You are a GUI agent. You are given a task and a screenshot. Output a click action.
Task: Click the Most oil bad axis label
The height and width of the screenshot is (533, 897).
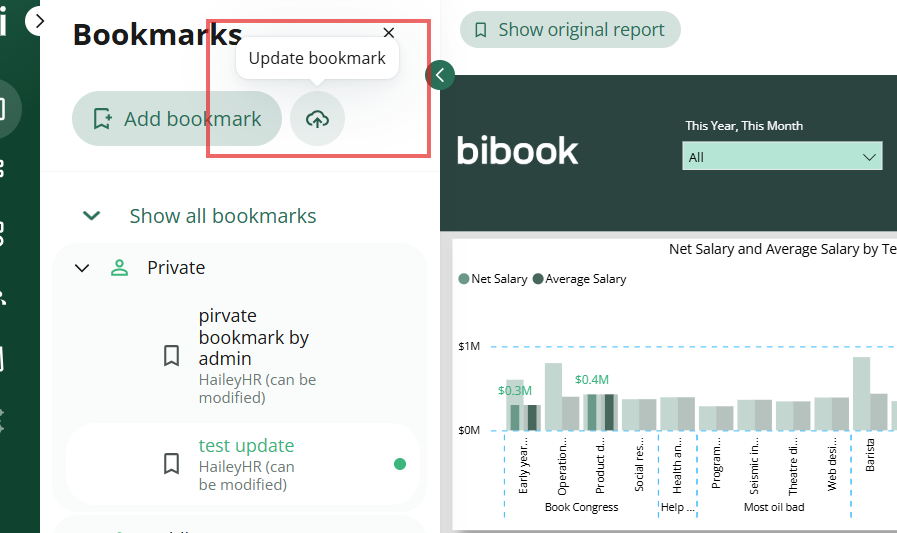pyautogui.click(x=774, y=507)
